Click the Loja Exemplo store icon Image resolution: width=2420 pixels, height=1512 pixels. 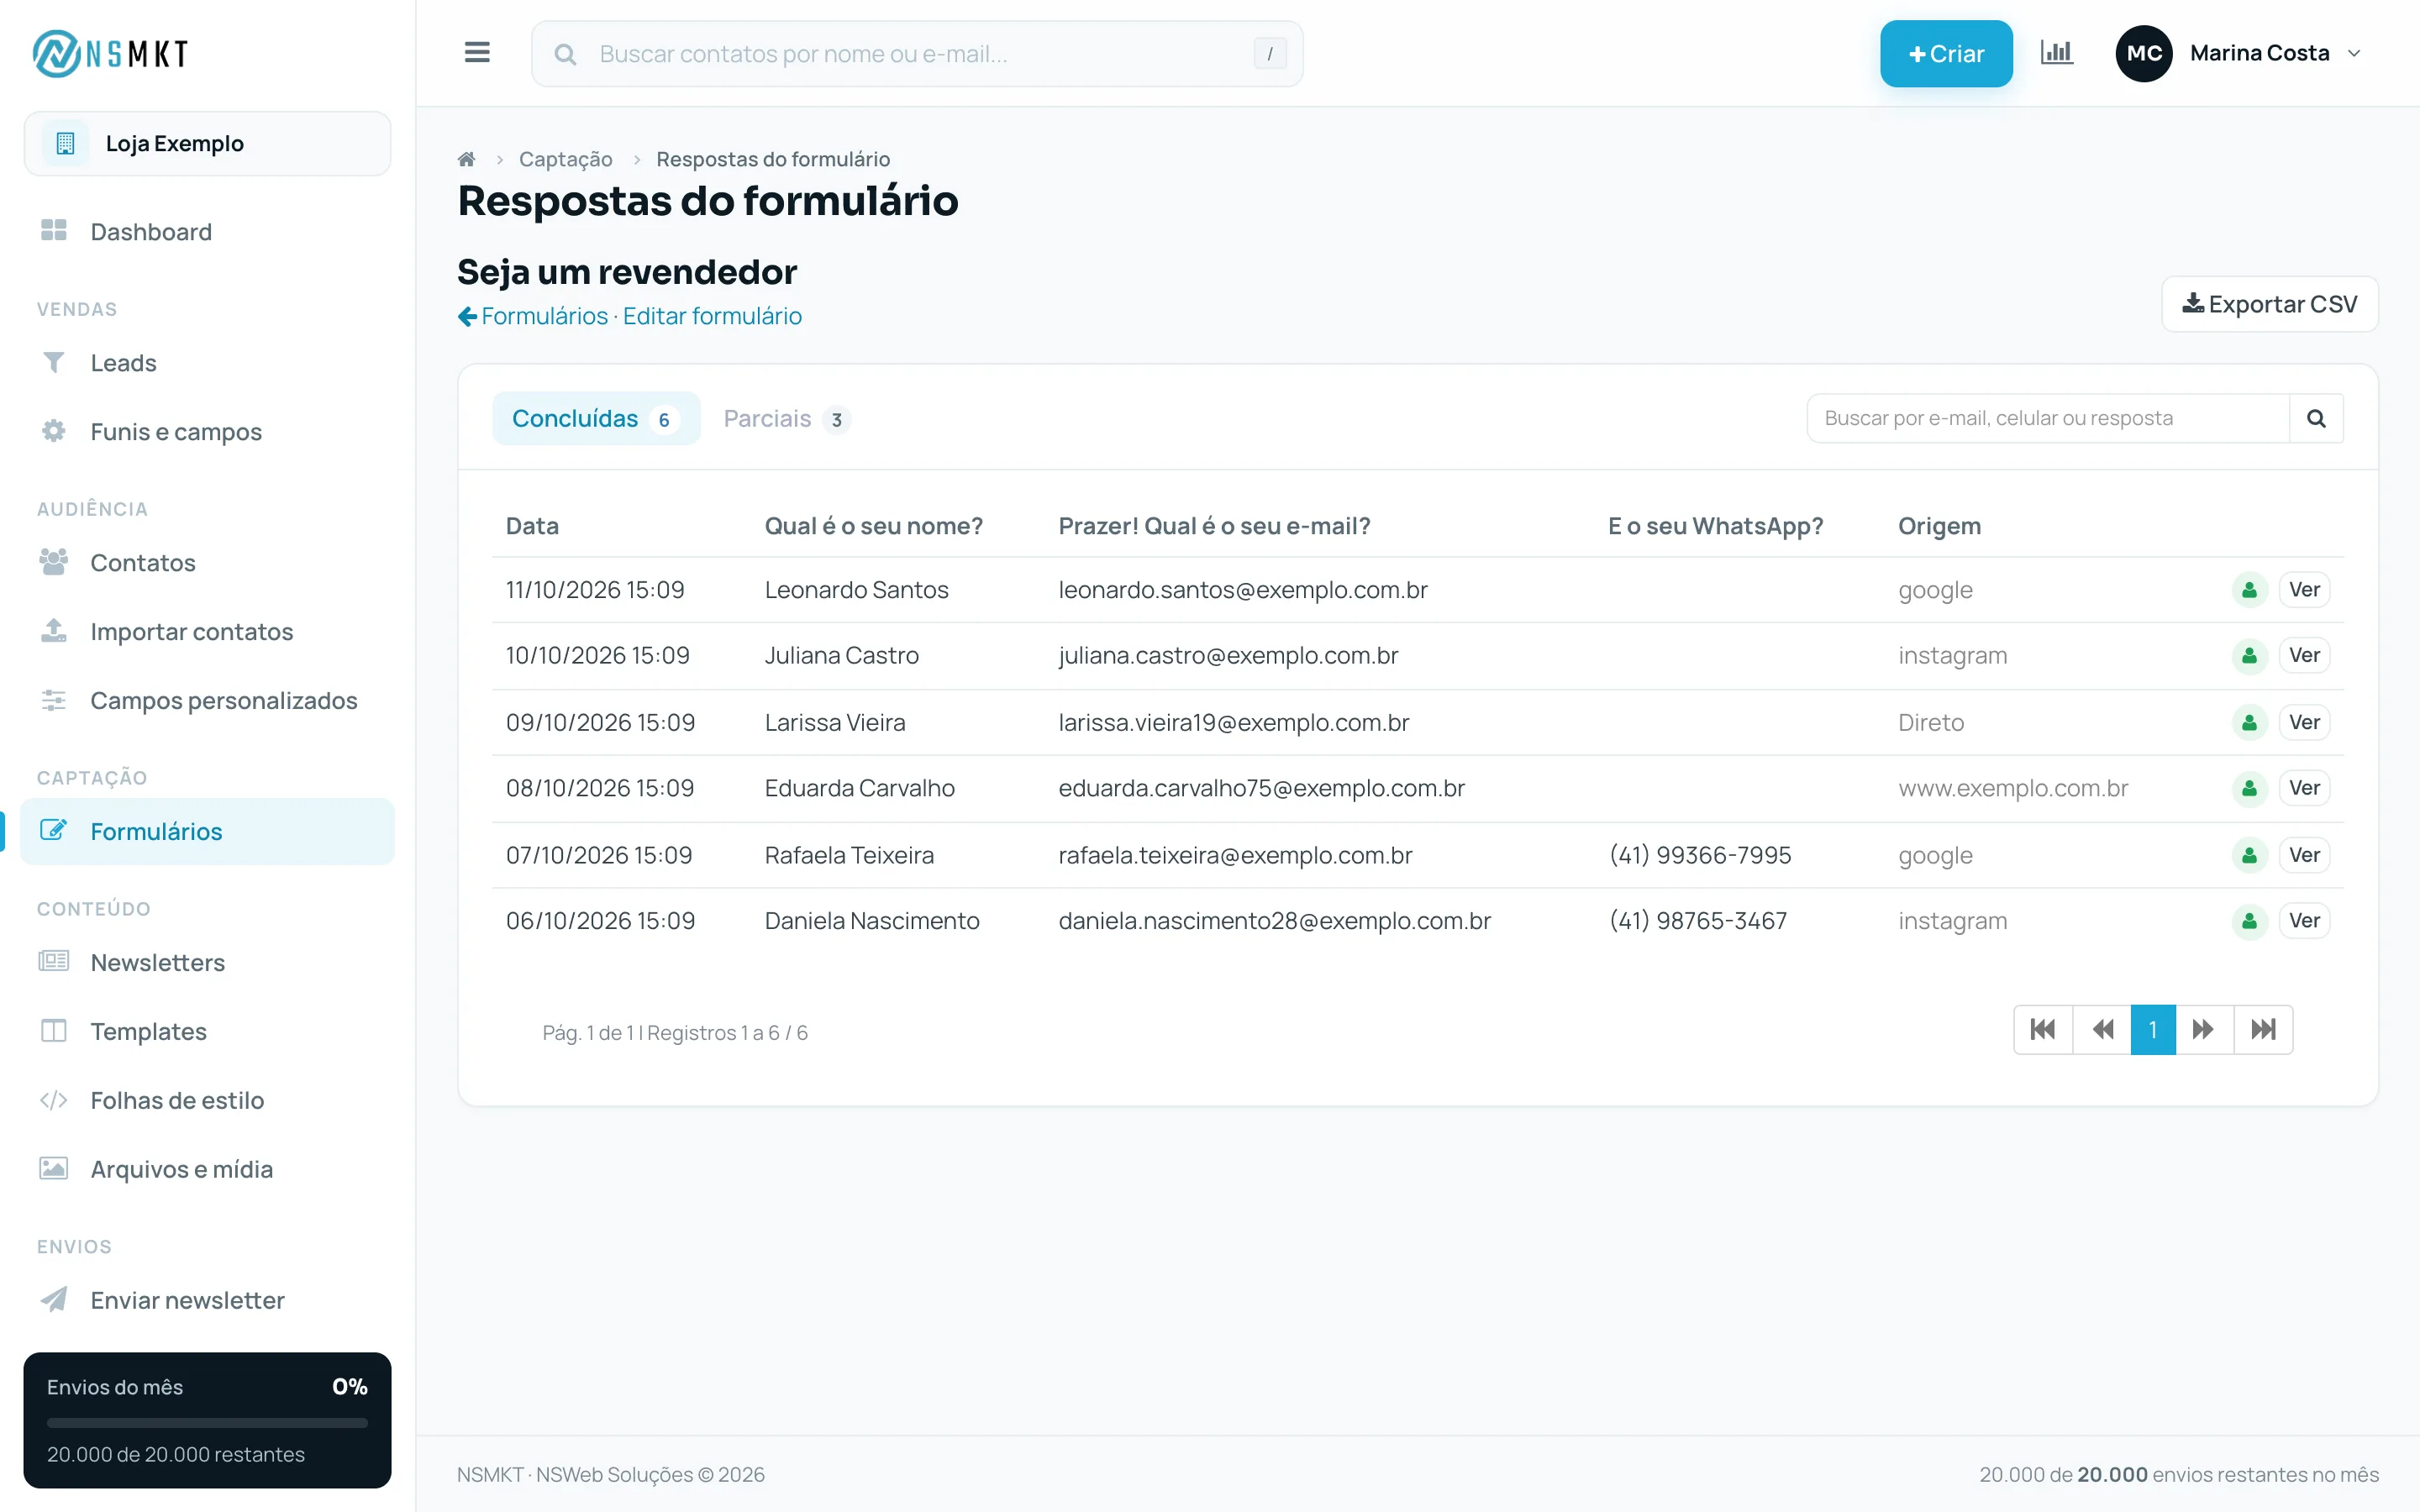coord(65,143)
